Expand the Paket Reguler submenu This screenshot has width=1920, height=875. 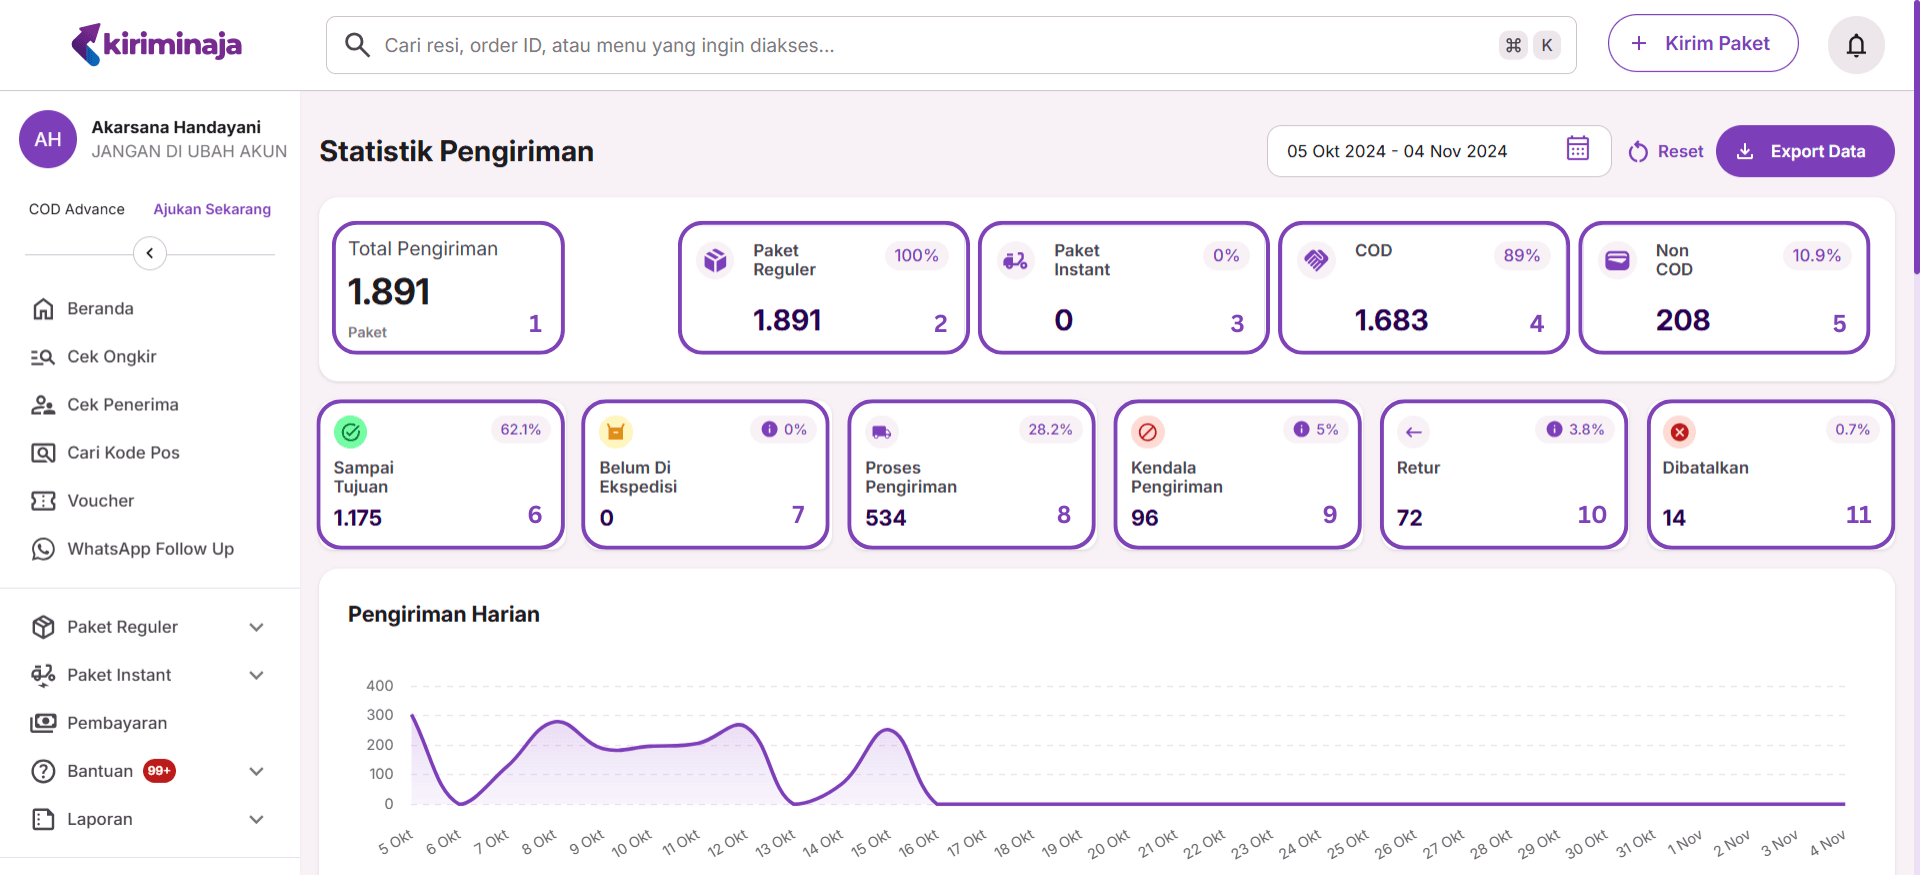(x=256, y=627)
